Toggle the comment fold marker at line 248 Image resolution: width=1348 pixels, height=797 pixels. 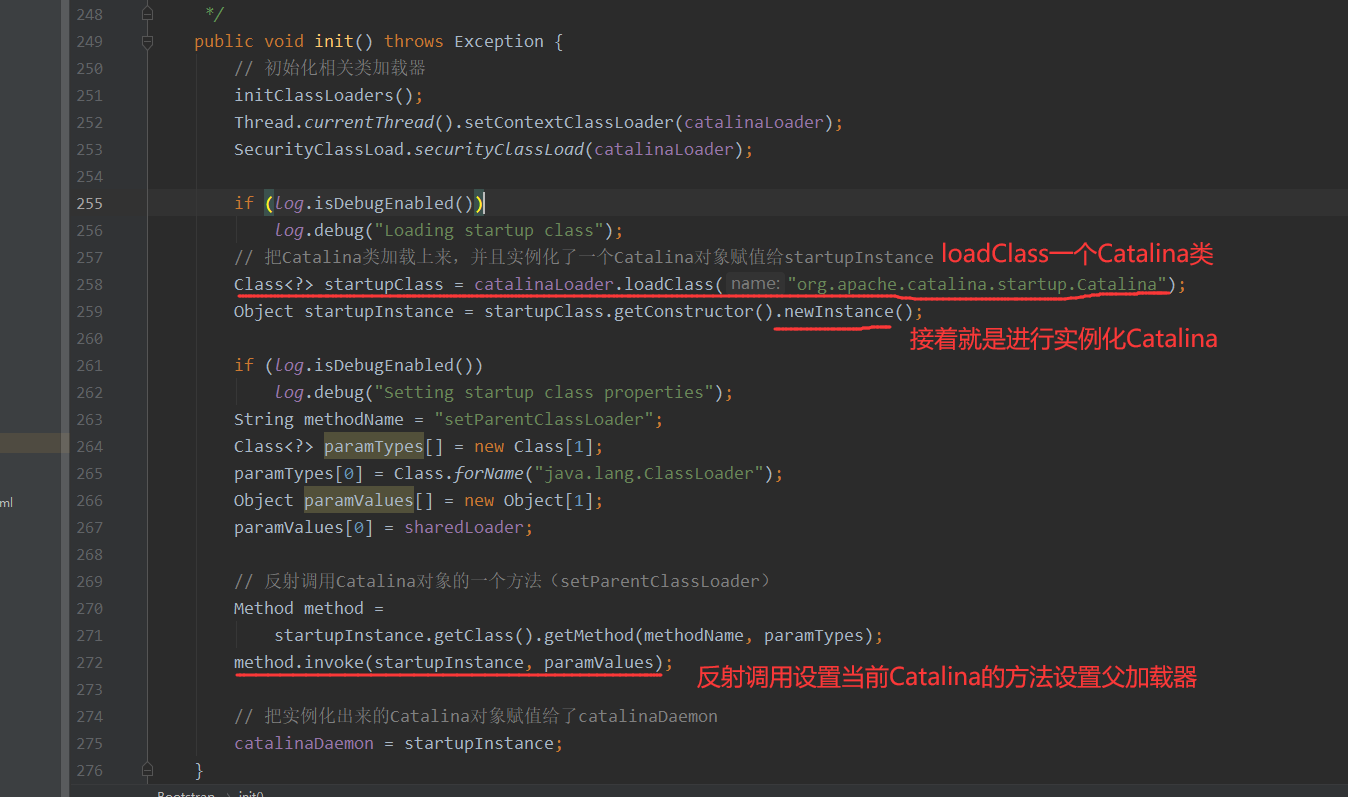[x=148, y=15]
